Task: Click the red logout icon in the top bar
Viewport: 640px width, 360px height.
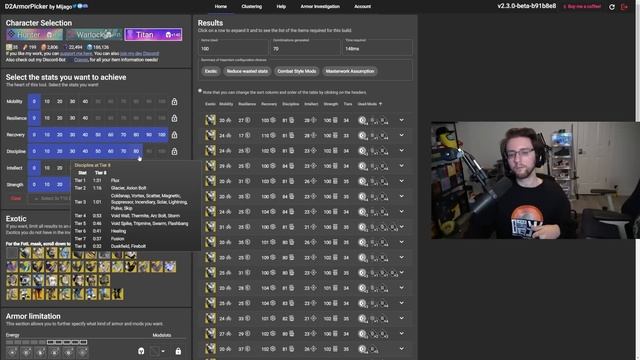Action: [624, 7]
